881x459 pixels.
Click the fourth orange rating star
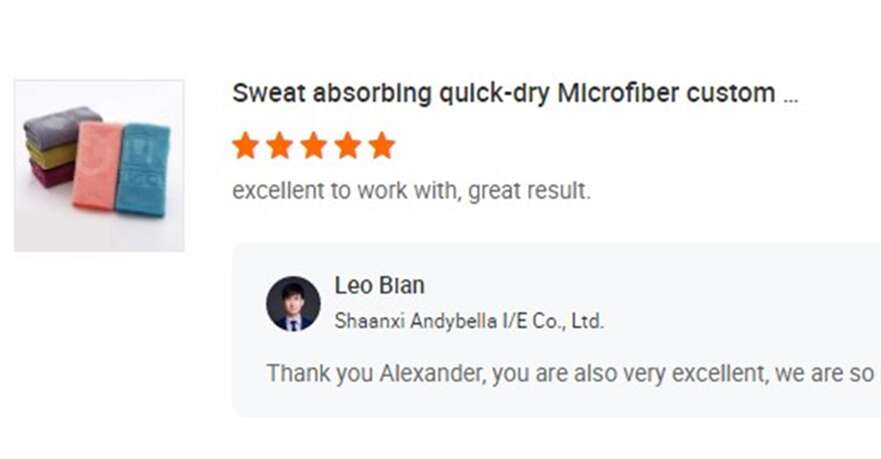pos(347,146)
